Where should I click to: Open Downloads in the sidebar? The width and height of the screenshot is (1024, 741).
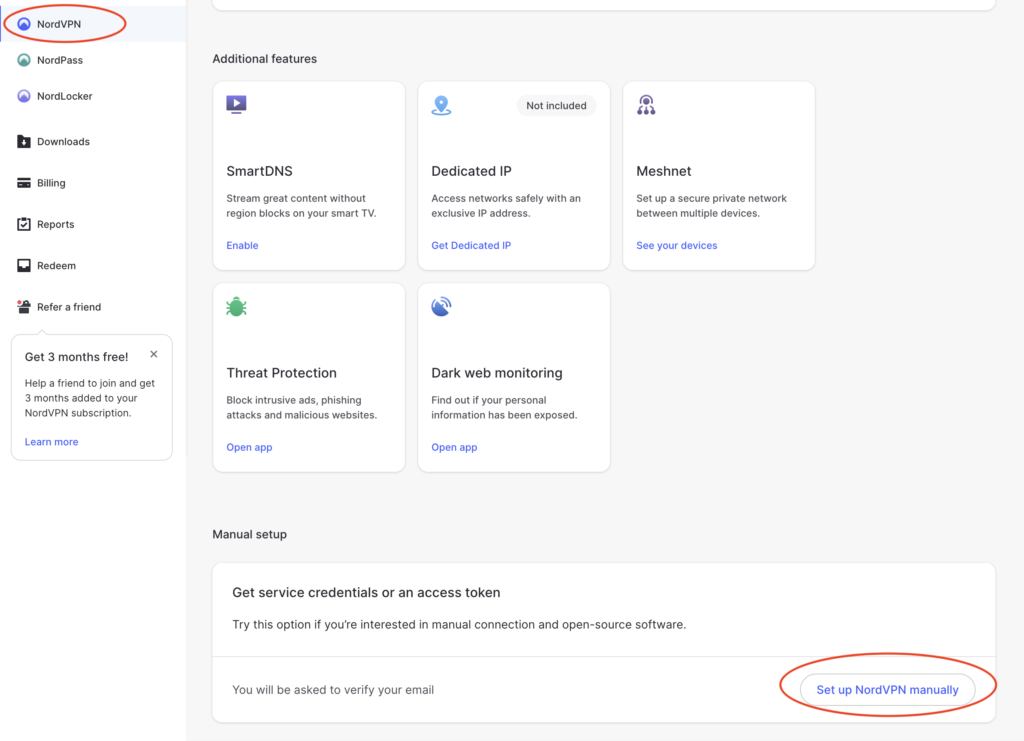62,142
